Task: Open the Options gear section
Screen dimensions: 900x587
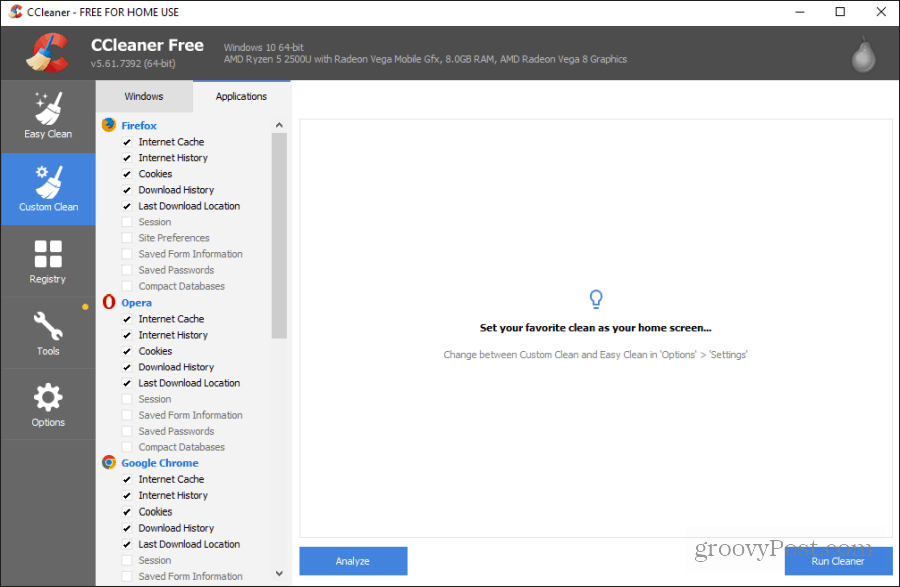Action: tap(48, 405)
